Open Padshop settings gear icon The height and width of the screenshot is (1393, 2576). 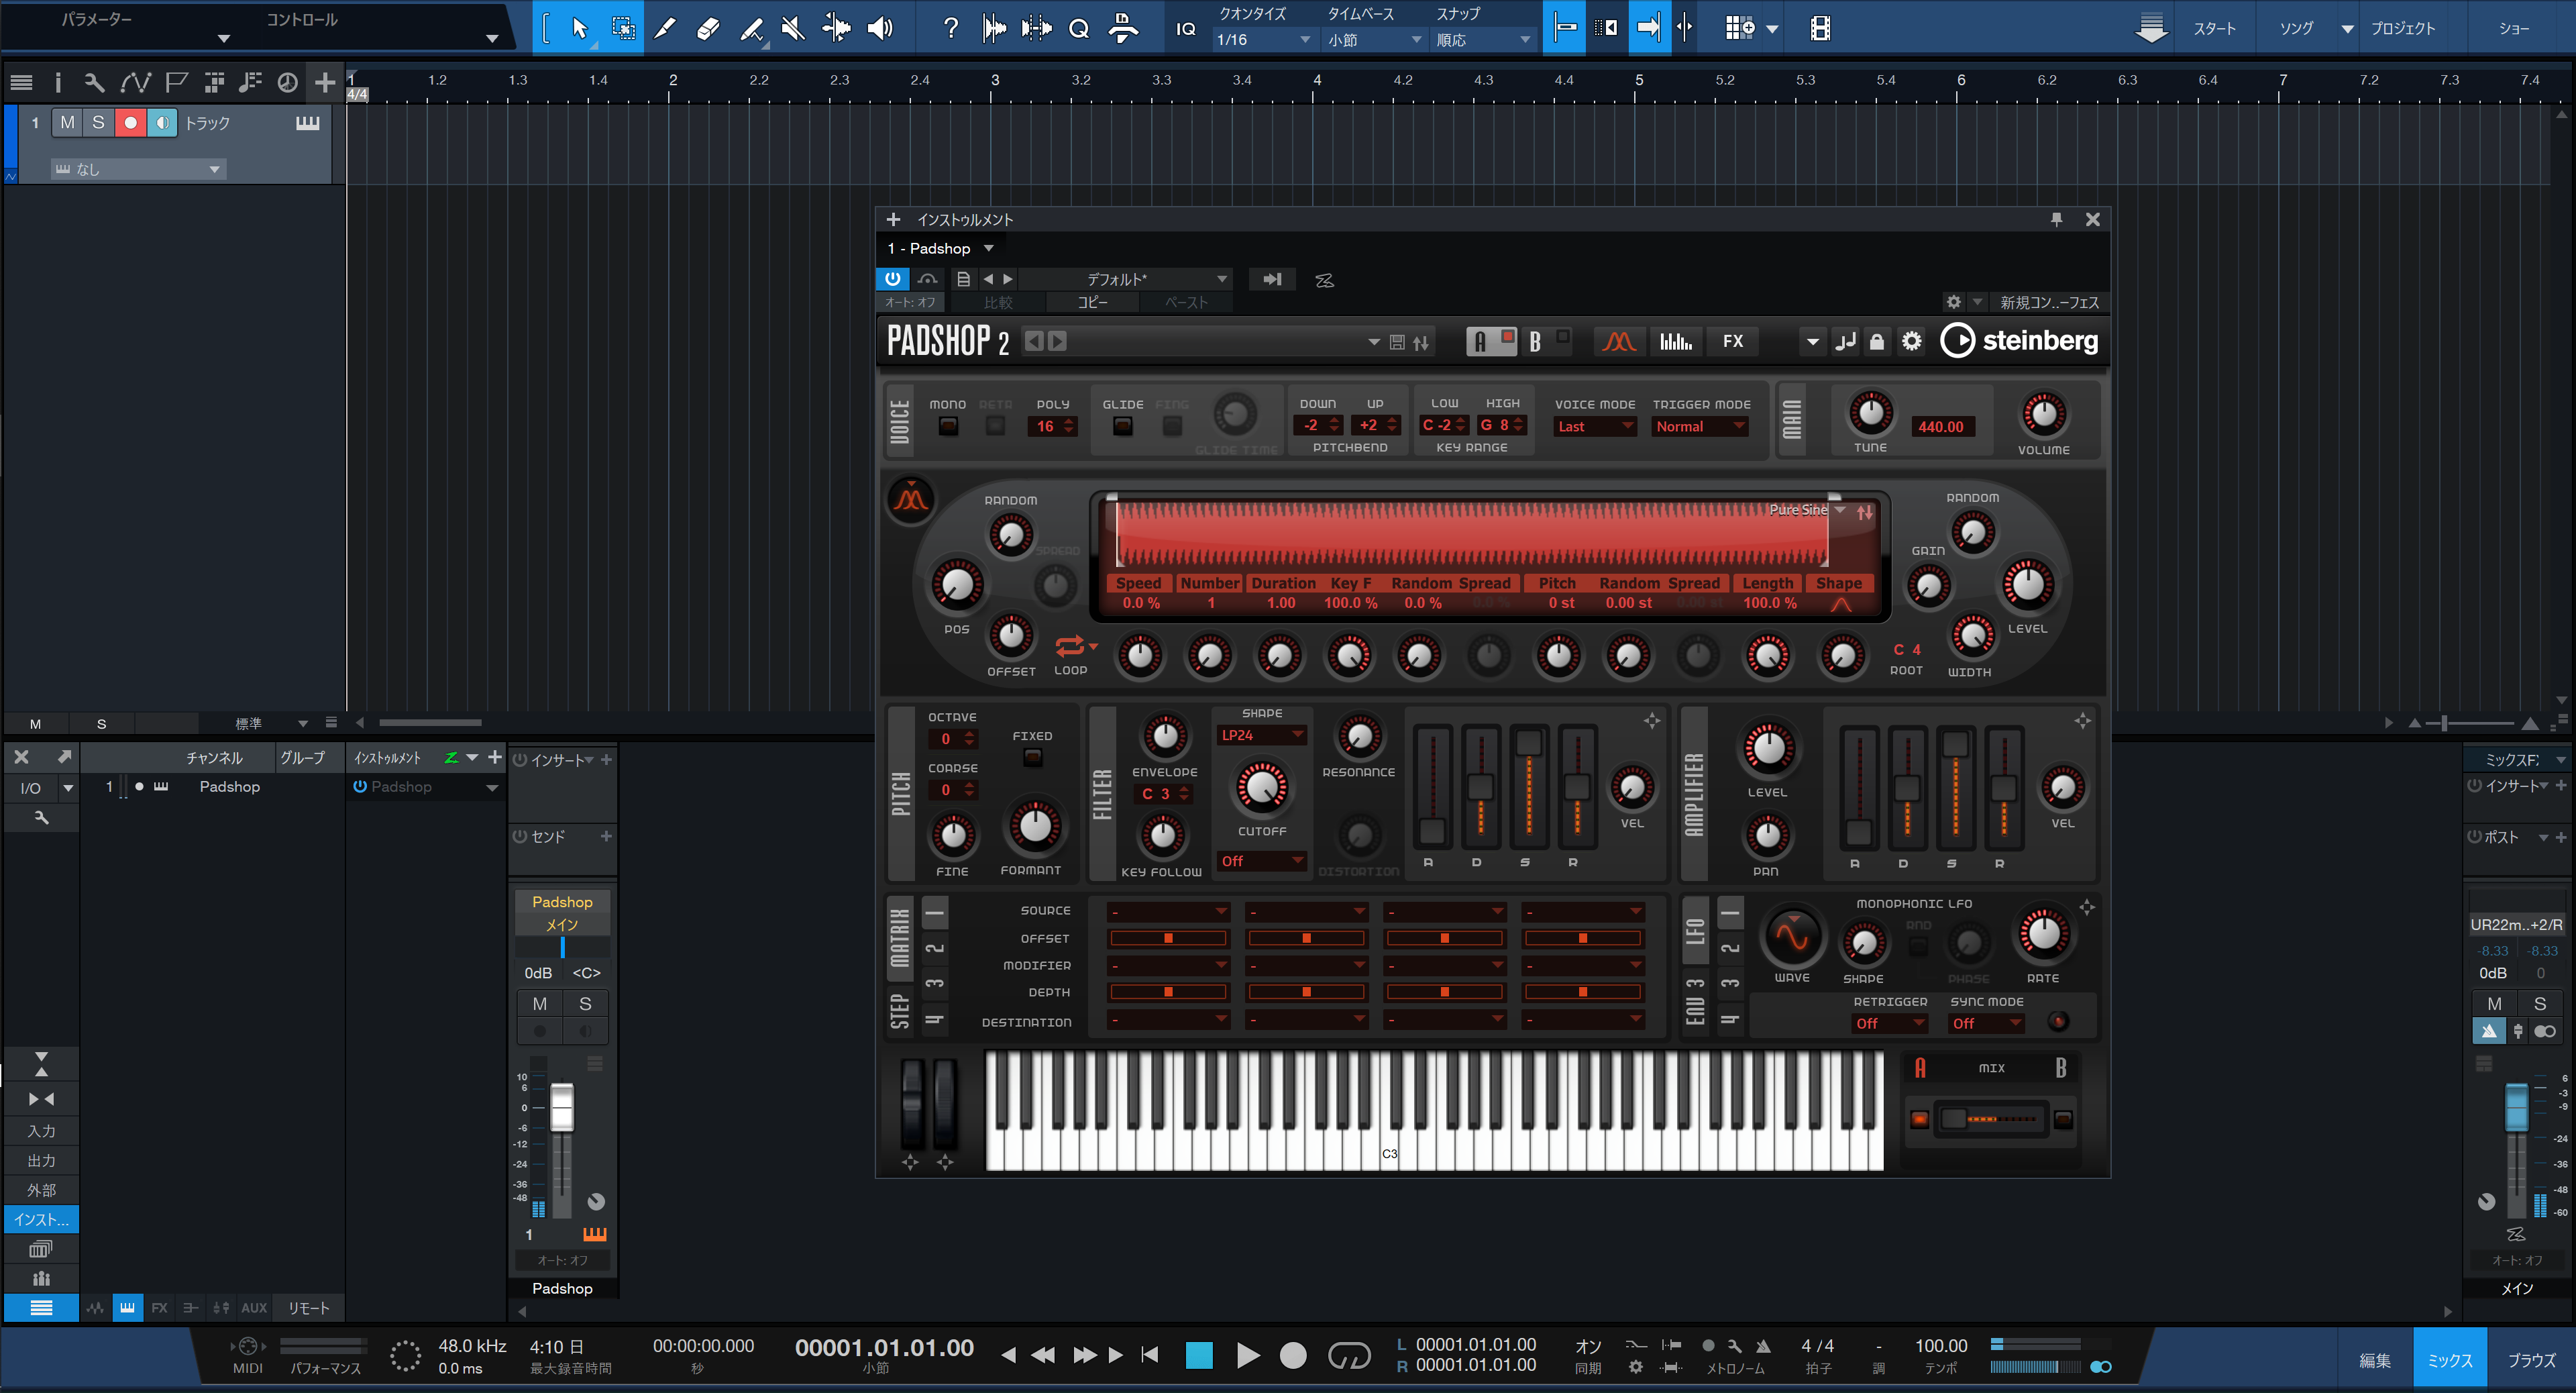(x=1911, y=342)
